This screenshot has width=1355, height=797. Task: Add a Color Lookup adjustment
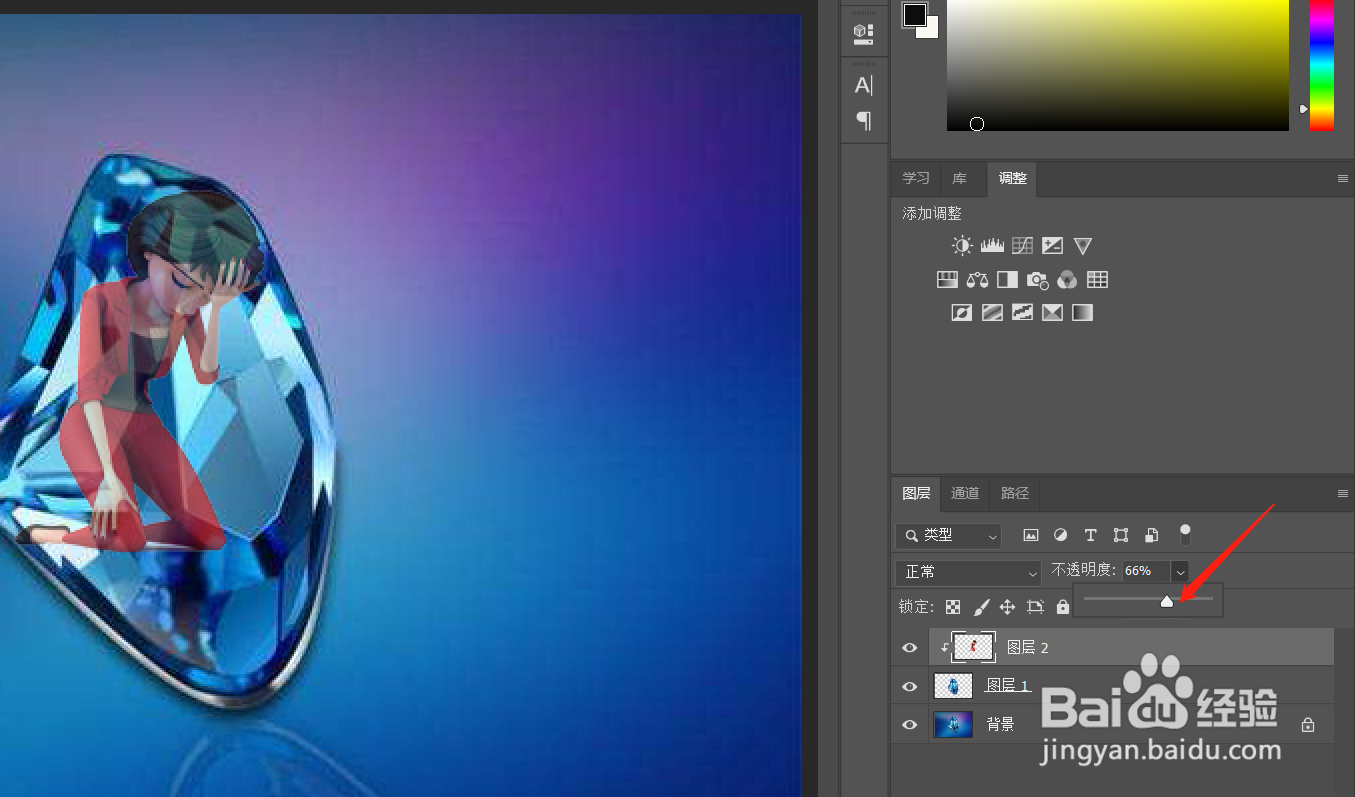[1097, 279]
